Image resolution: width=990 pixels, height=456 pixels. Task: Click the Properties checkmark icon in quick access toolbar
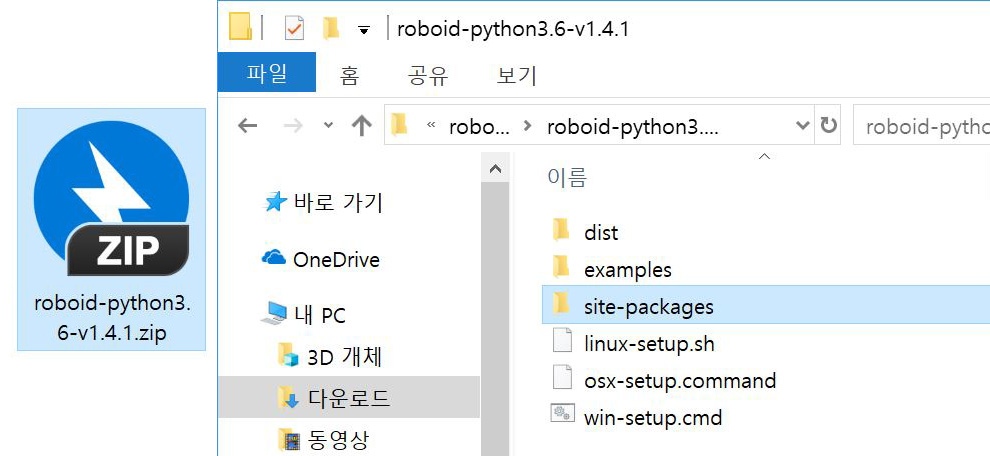tap(294, 29)
